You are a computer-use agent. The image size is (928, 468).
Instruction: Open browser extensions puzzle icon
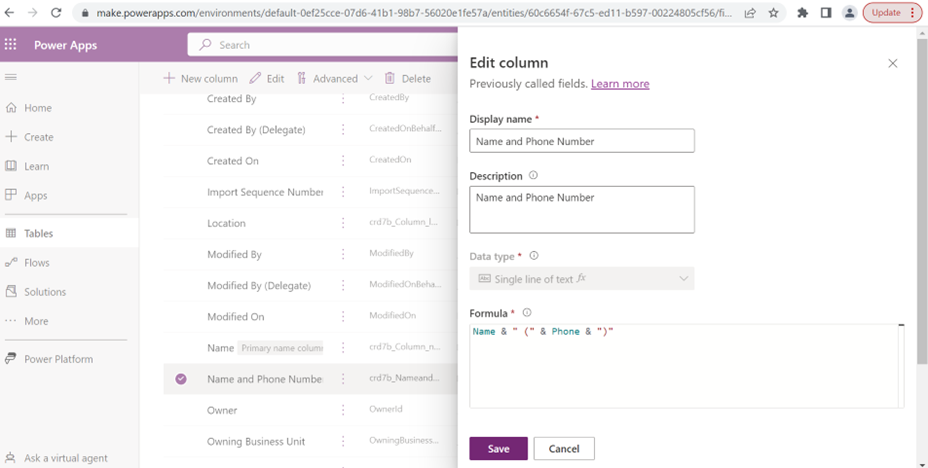tap(803, 12)
